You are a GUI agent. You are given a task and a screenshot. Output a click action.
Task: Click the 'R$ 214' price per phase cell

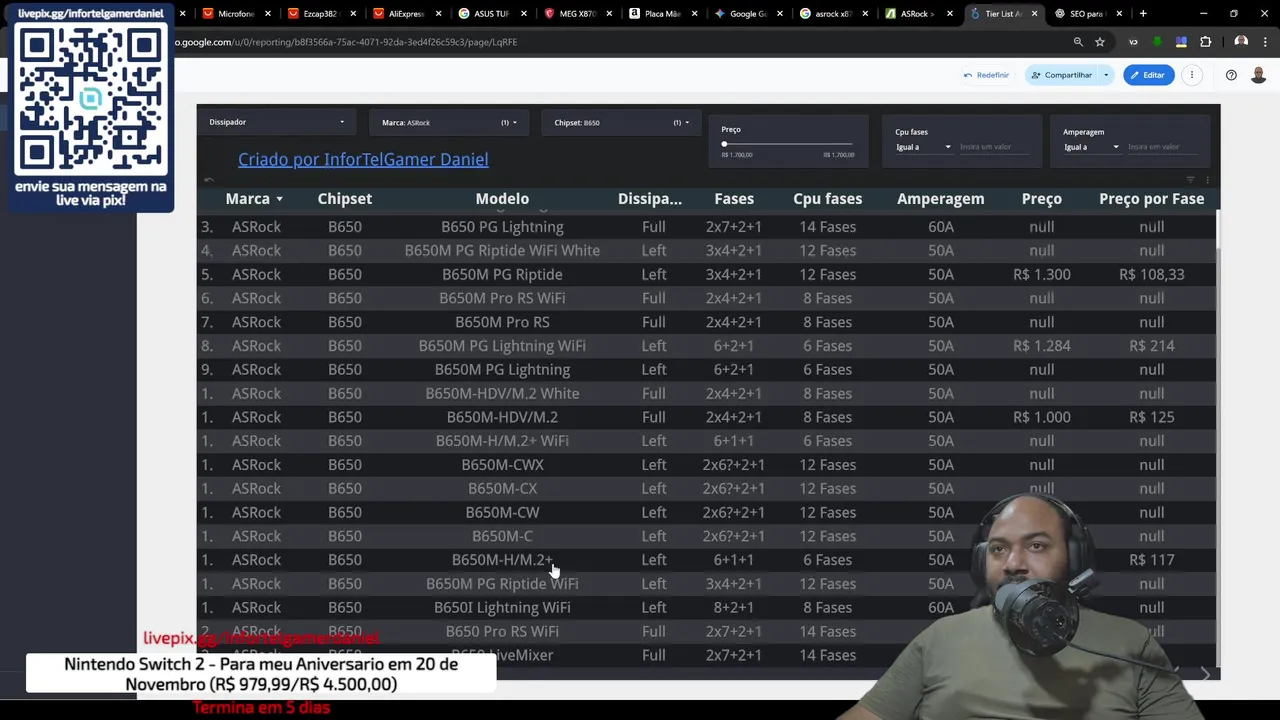point(1151,346)
